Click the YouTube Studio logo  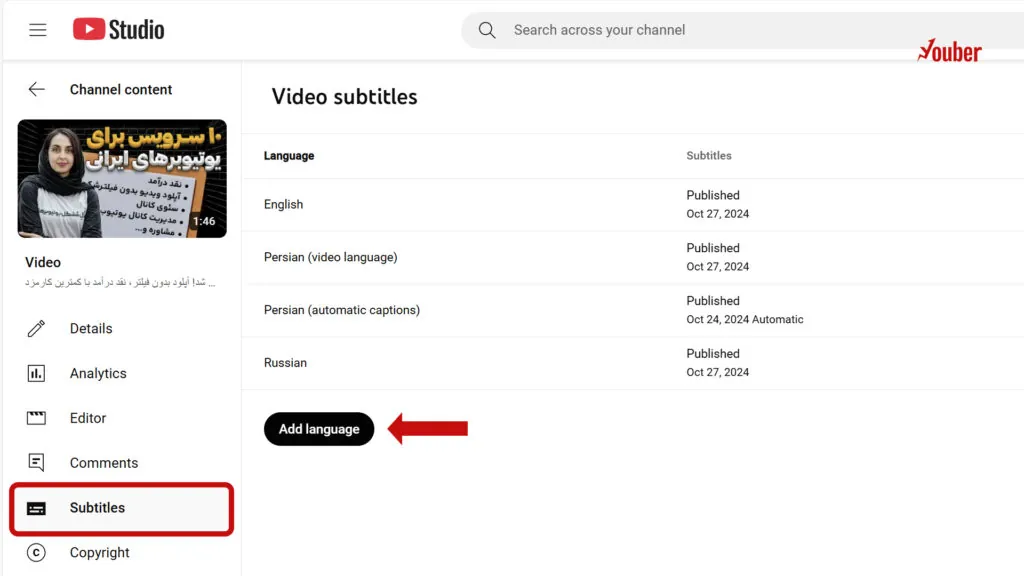pos(118,29)
